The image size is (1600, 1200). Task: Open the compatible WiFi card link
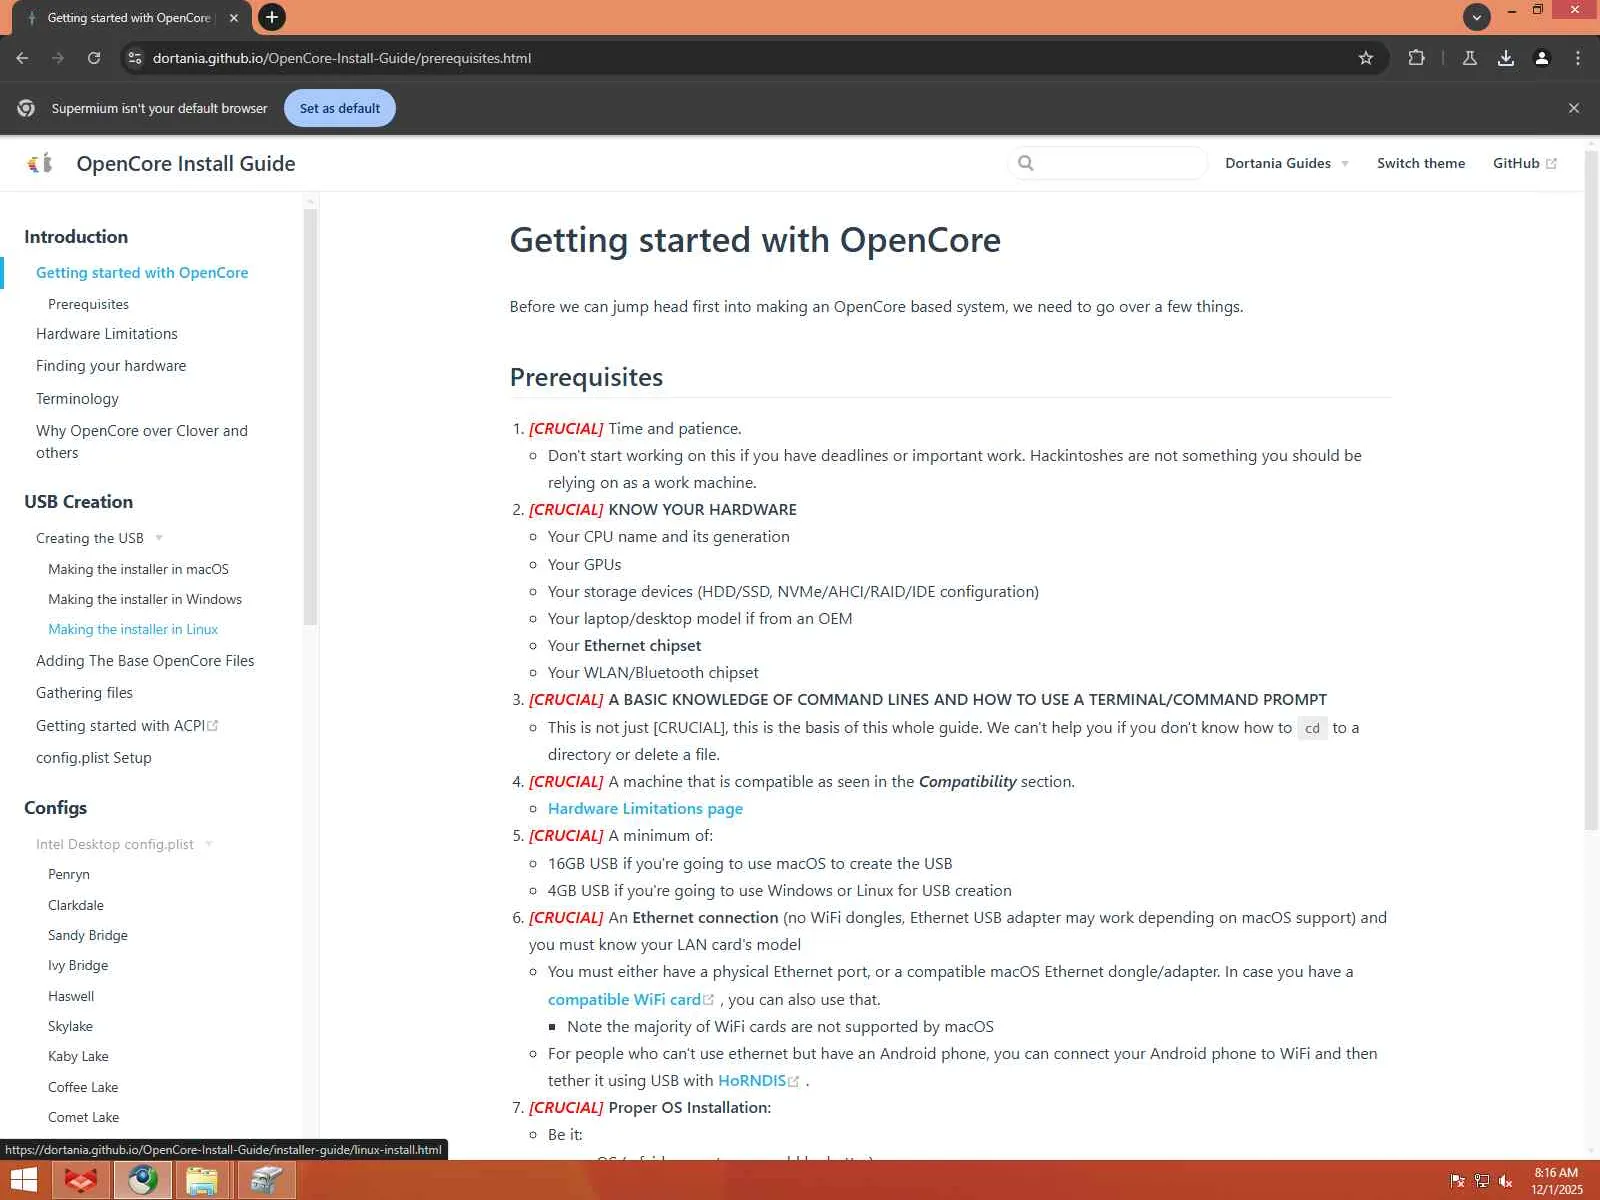tap(631, 999)
